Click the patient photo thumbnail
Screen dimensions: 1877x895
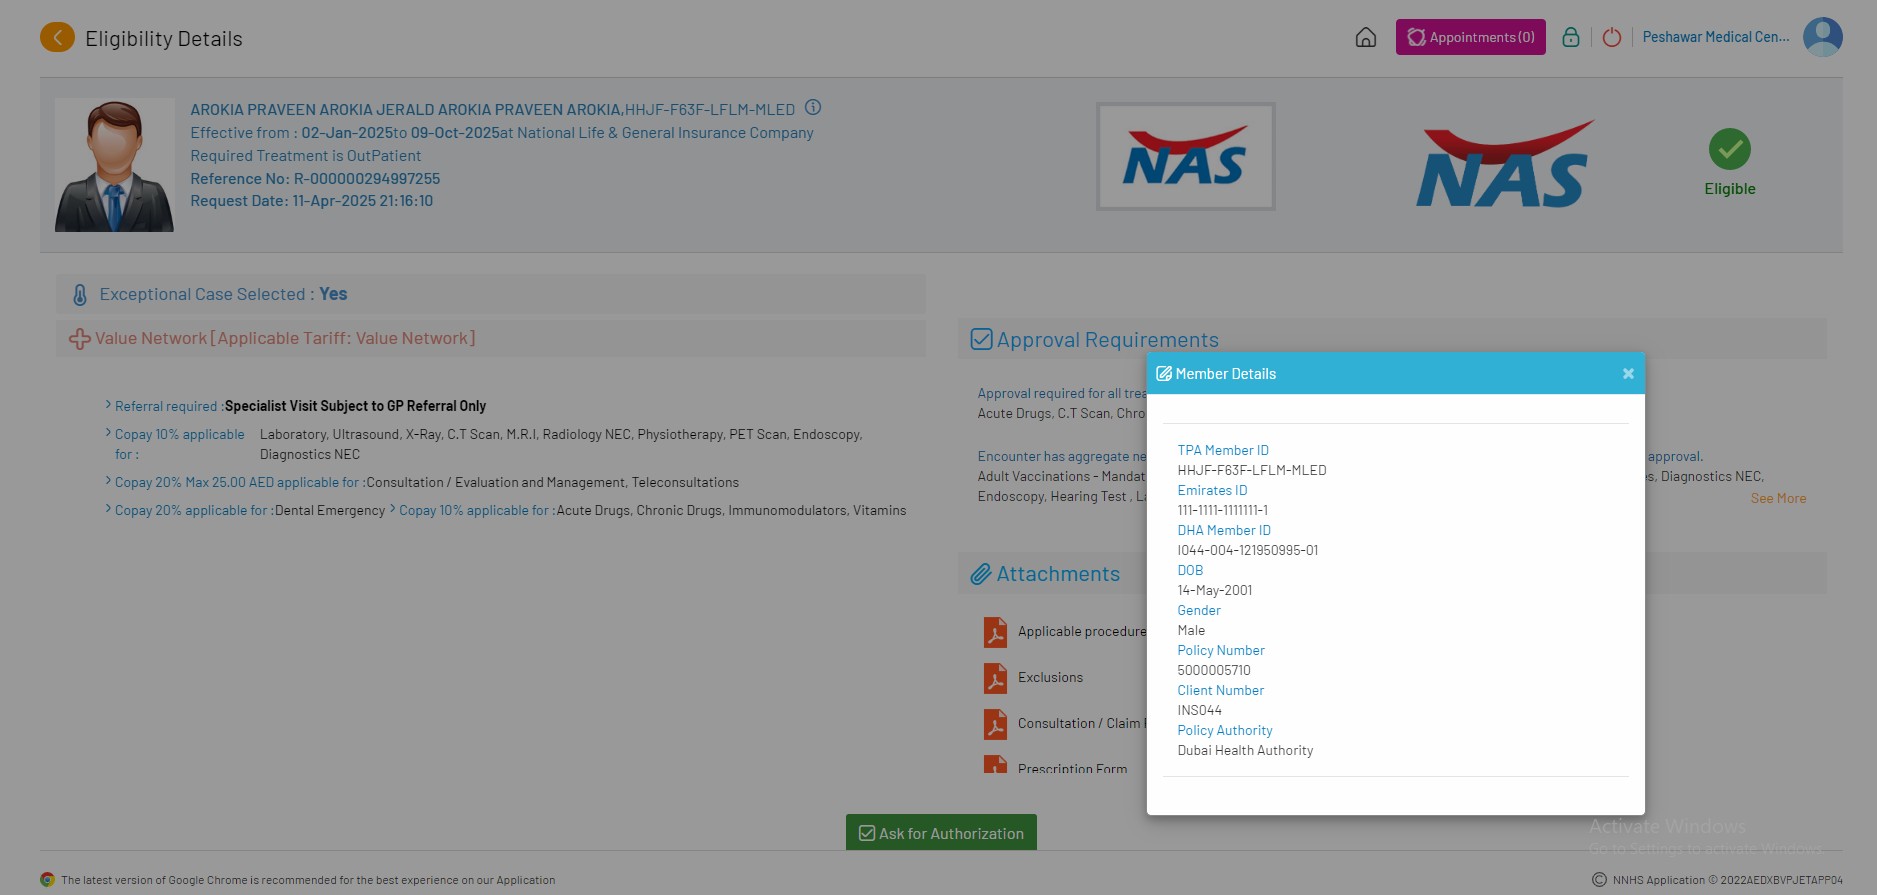[x=114, y=165]
